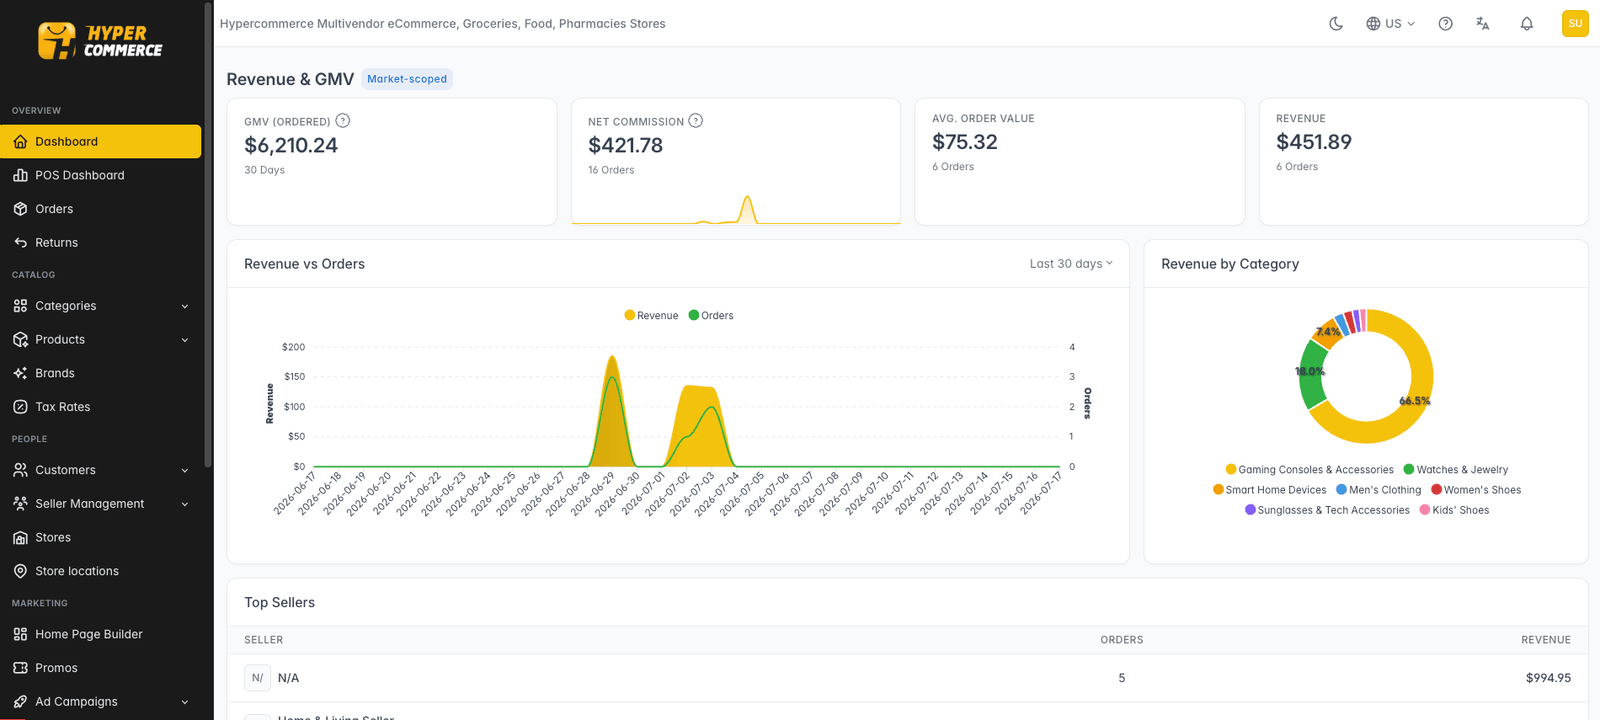The height and width of the screenshot is (720, 1600).
Task: Click the Net Commission sparkline chart
Action: [x=736, y=208]
